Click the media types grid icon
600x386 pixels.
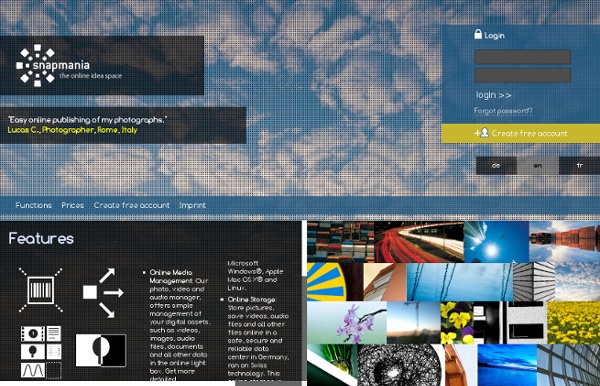(x=41, y=352)
